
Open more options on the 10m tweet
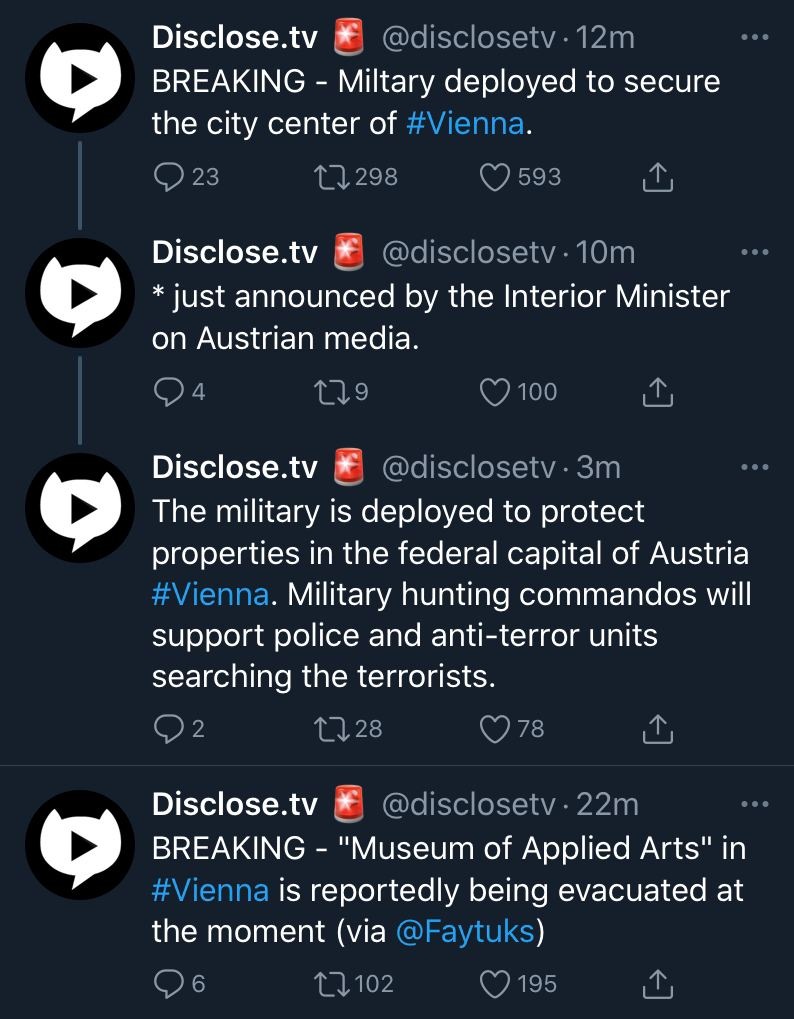coord(755,252)
